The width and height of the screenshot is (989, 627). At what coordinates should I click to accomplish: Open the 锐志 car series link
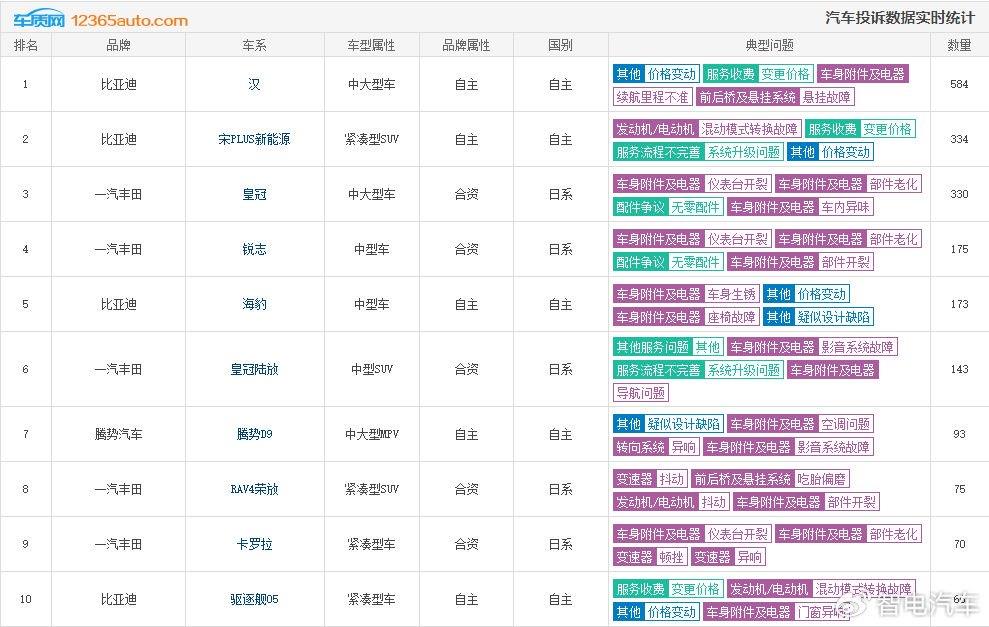tap(254, 249)
